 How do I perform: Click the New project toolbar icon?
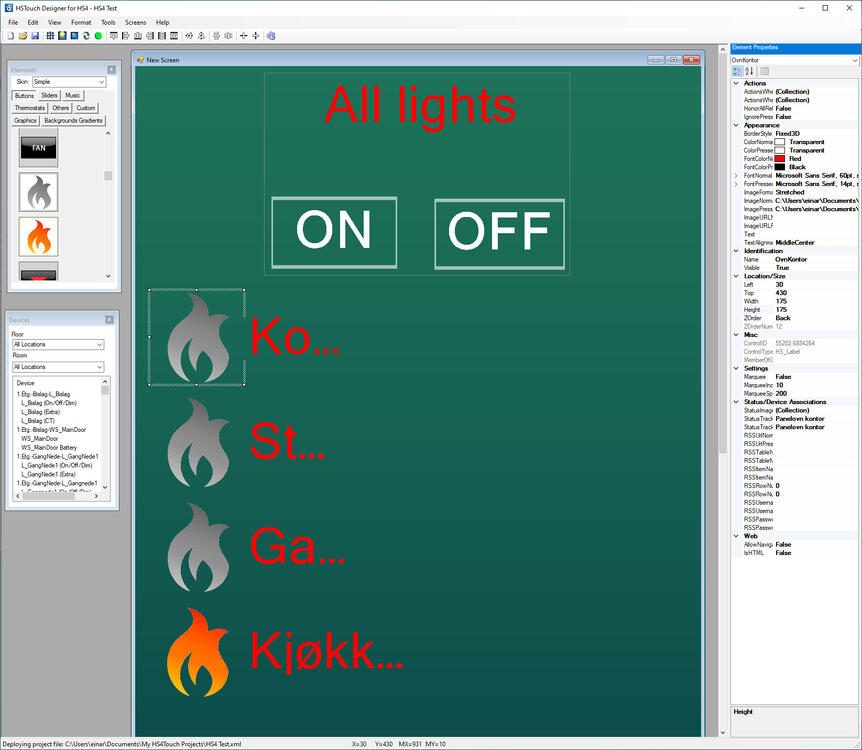[10, 36]
